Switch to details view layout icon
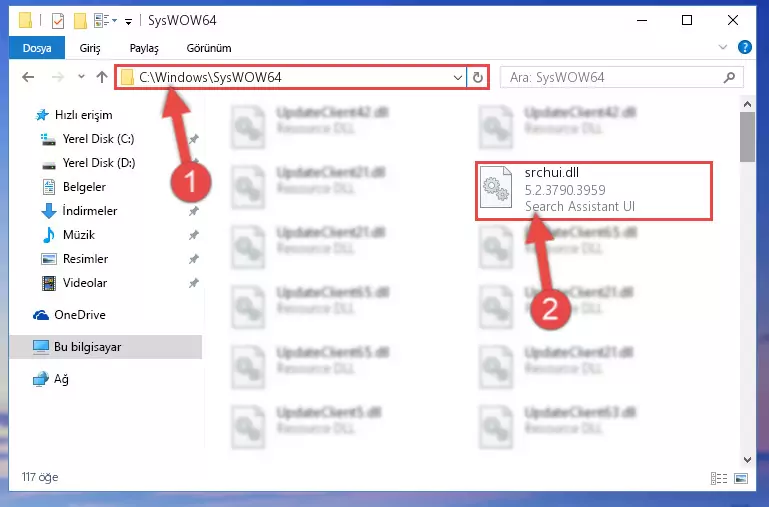Screen dimensions: 769x507 [x=719, y=478]
